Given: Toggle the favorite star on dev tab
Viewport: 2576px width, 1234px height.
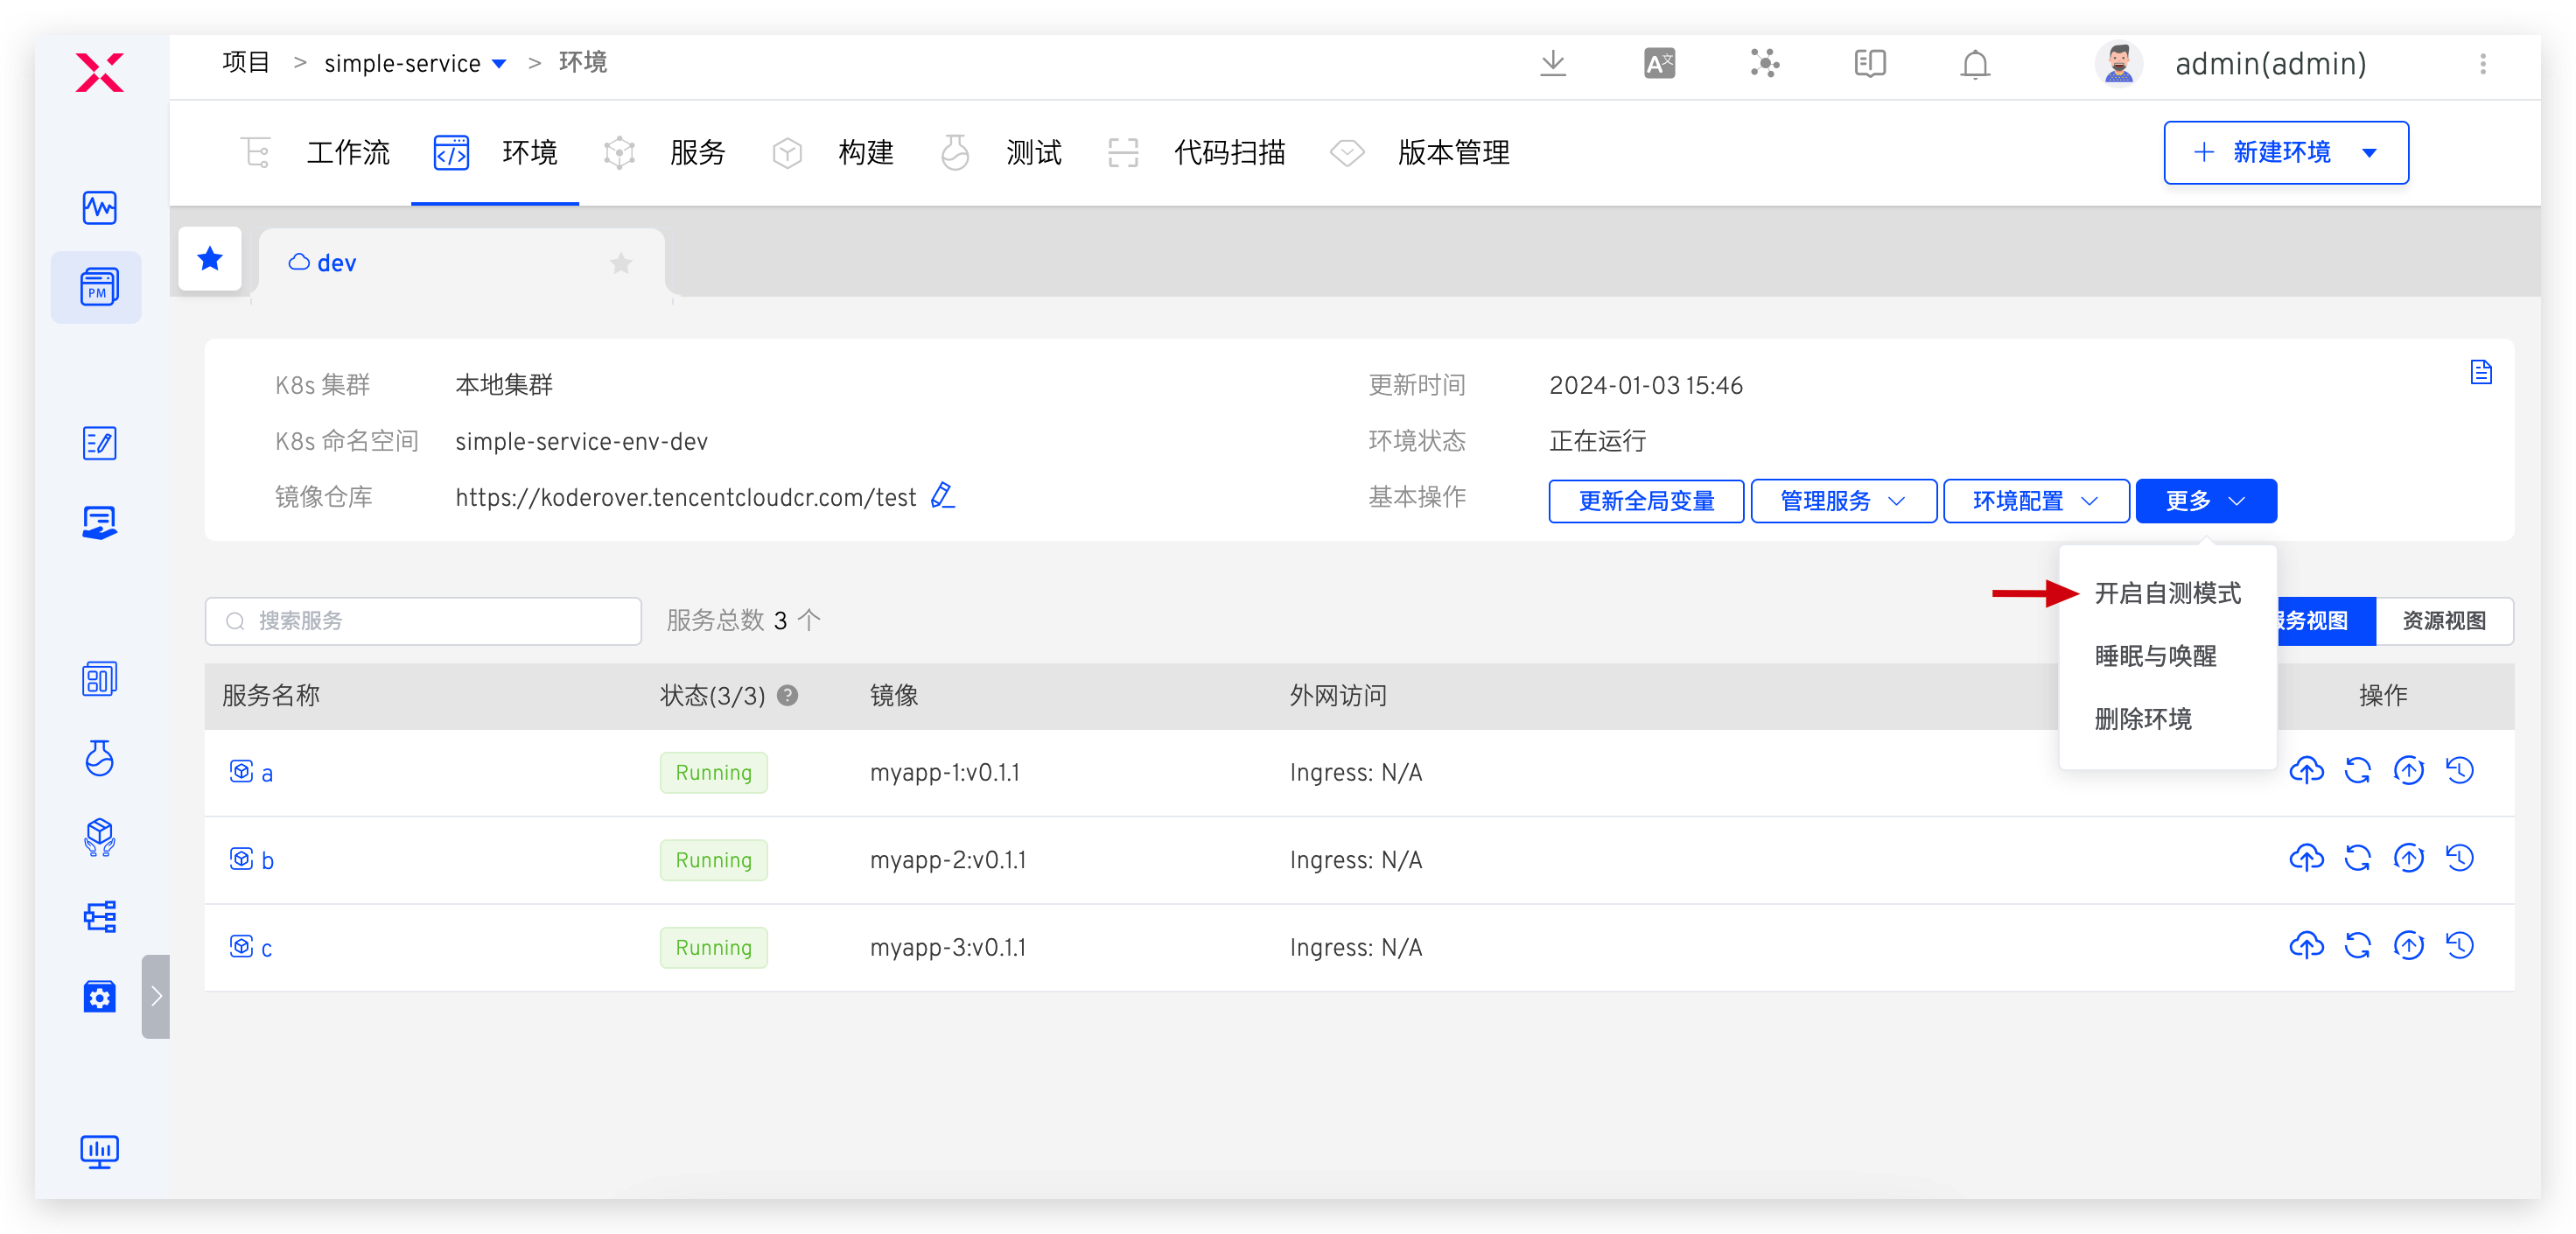Looking at the screenshot, I should (x=621, y=263).
